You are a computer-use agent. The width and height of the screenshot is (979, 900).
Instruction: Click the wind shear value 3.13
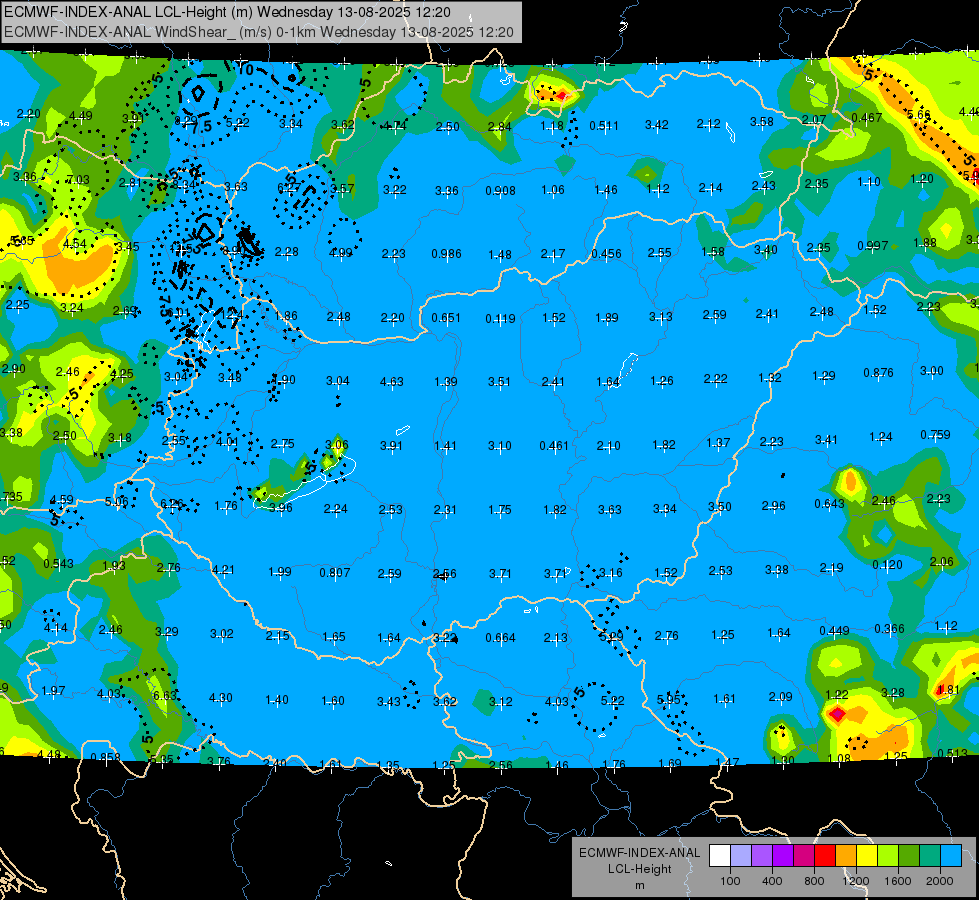pos(661,317)
